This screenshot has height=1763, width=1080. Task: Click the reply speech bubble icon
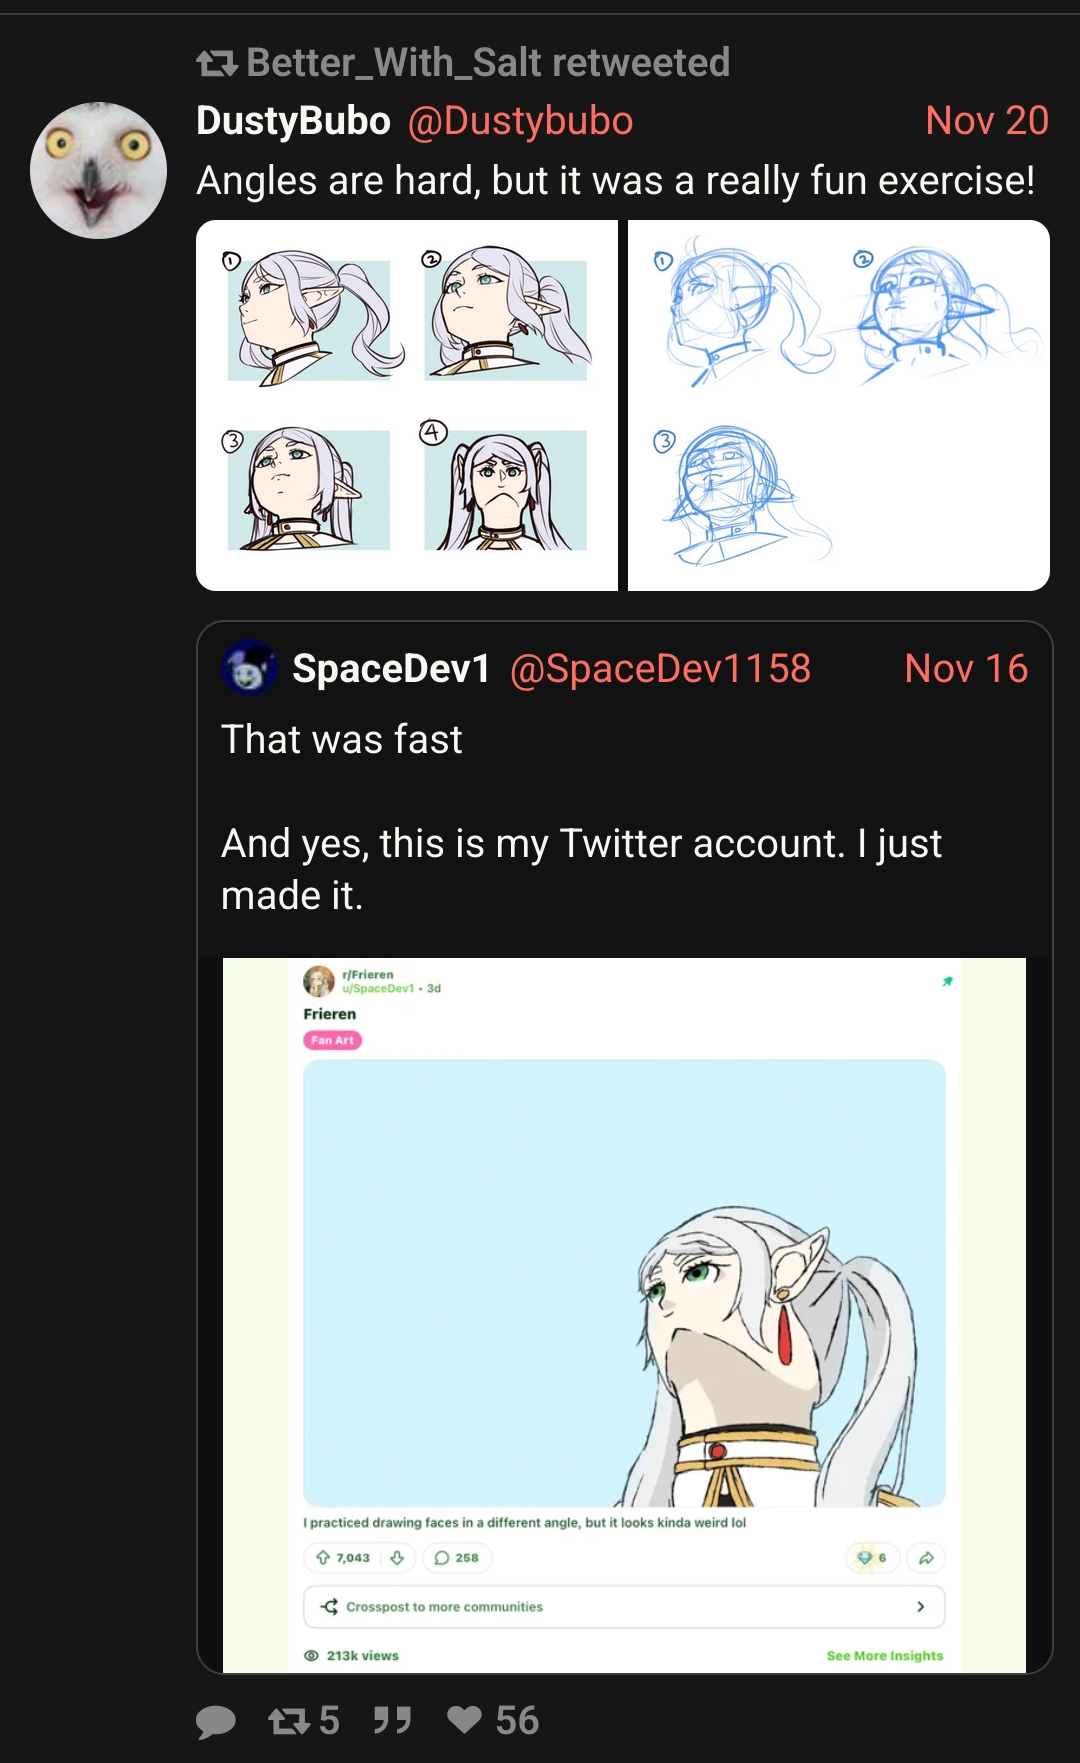coord(215,1721)
